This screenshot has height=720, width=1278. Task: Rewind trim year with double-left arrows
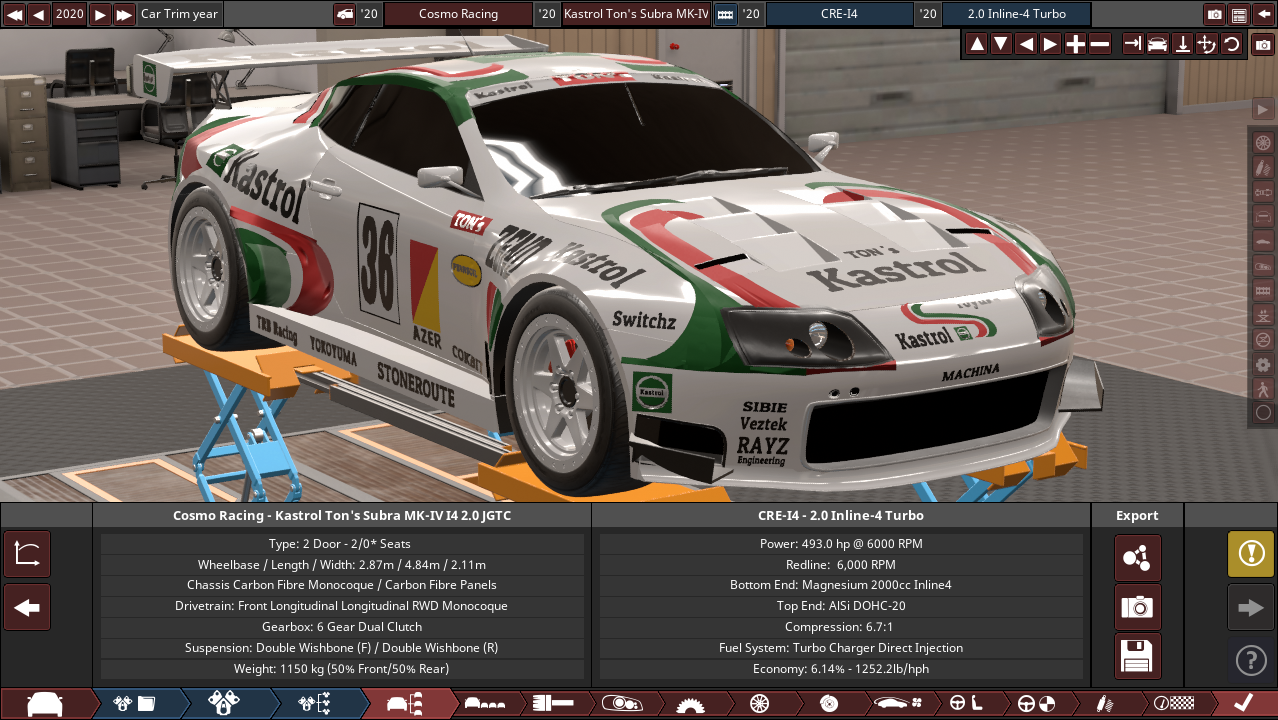(x=14, y=14)
